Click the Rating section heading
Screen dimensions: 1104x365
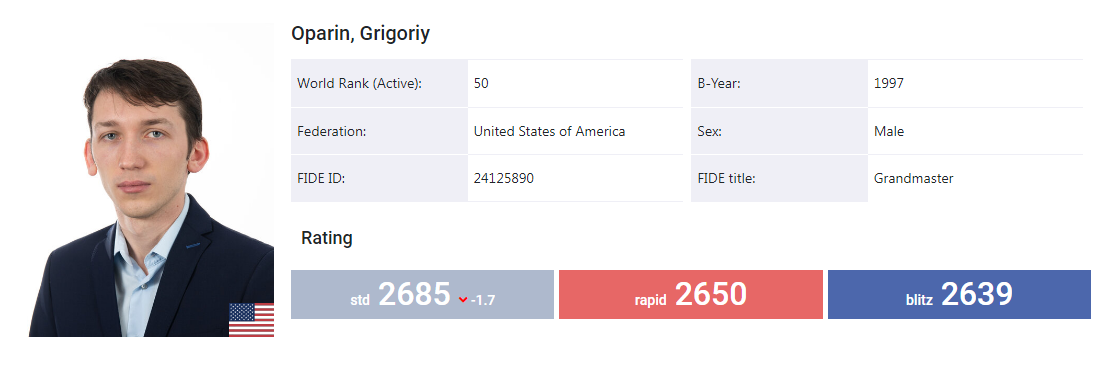(x=327, y=238)
